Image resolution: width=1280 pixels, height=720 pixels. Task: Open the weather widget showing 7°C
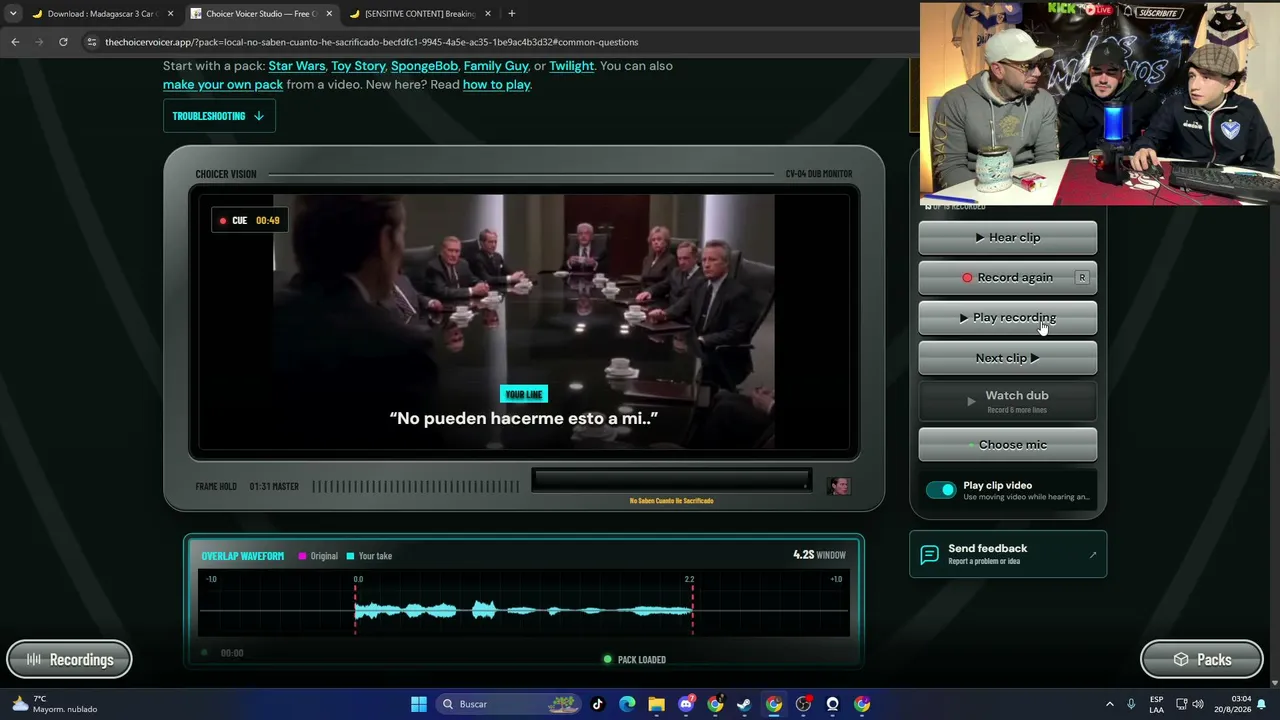tap(55, 704)
